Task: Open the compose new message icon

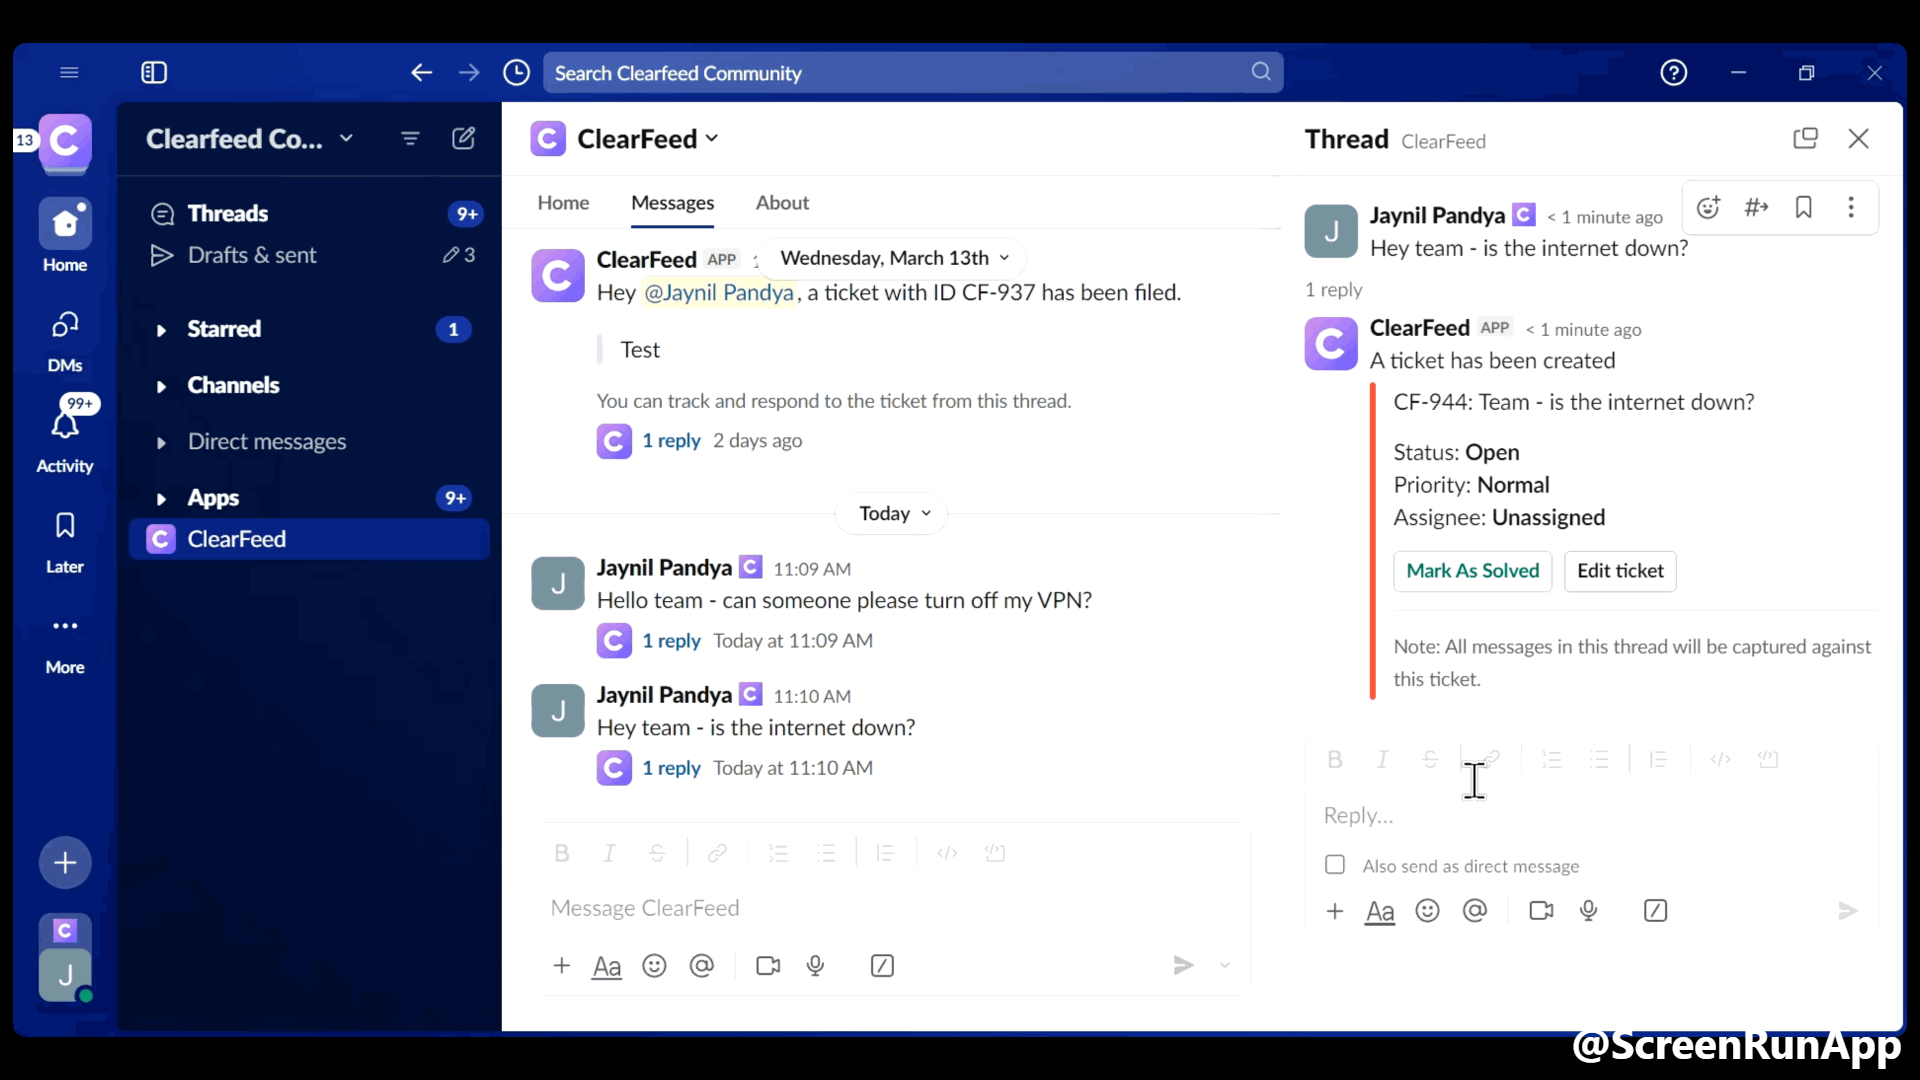Action: tap(463, 138)
